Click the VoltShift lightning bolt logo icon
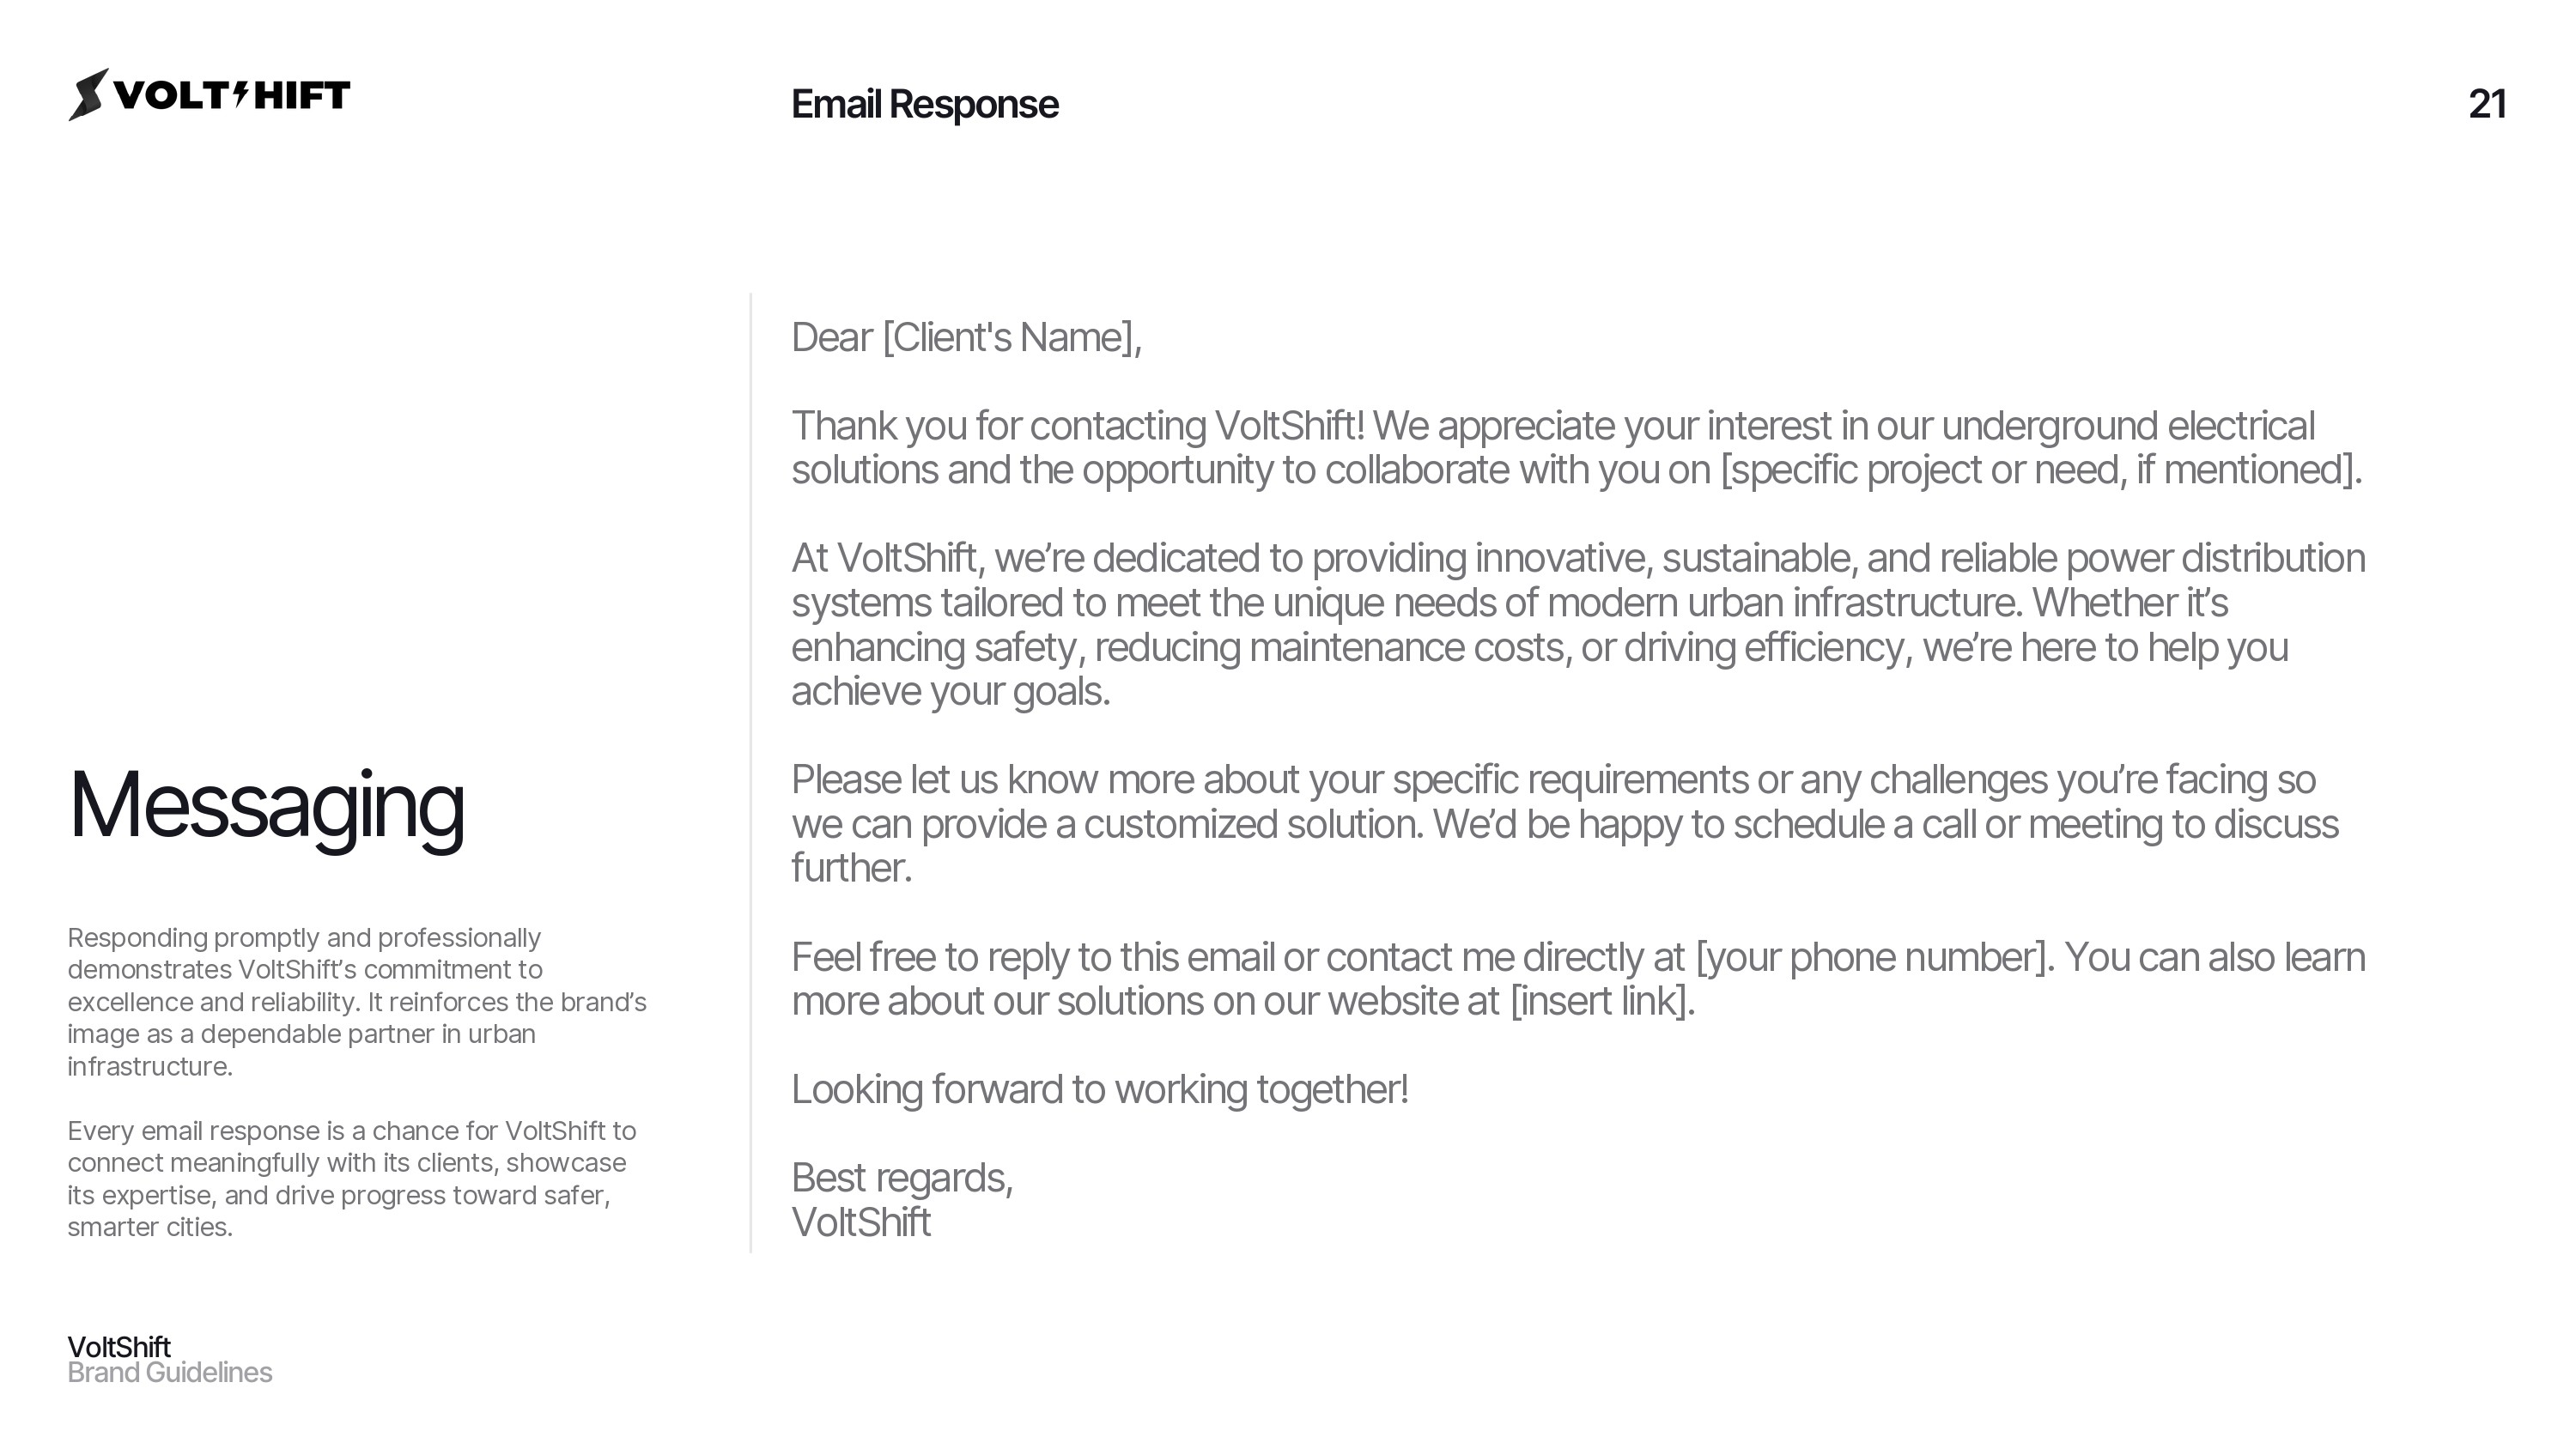The image size is (2576, 1449). 88,95
